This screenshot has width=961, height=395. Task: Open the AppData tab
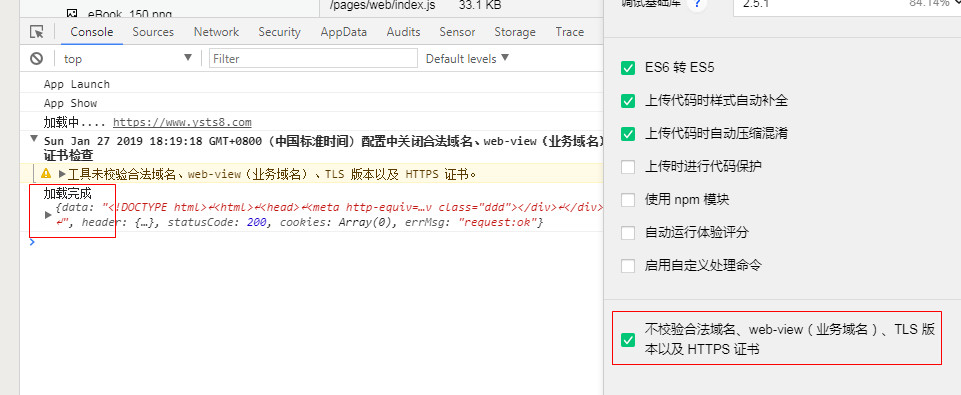pos(344,32)
